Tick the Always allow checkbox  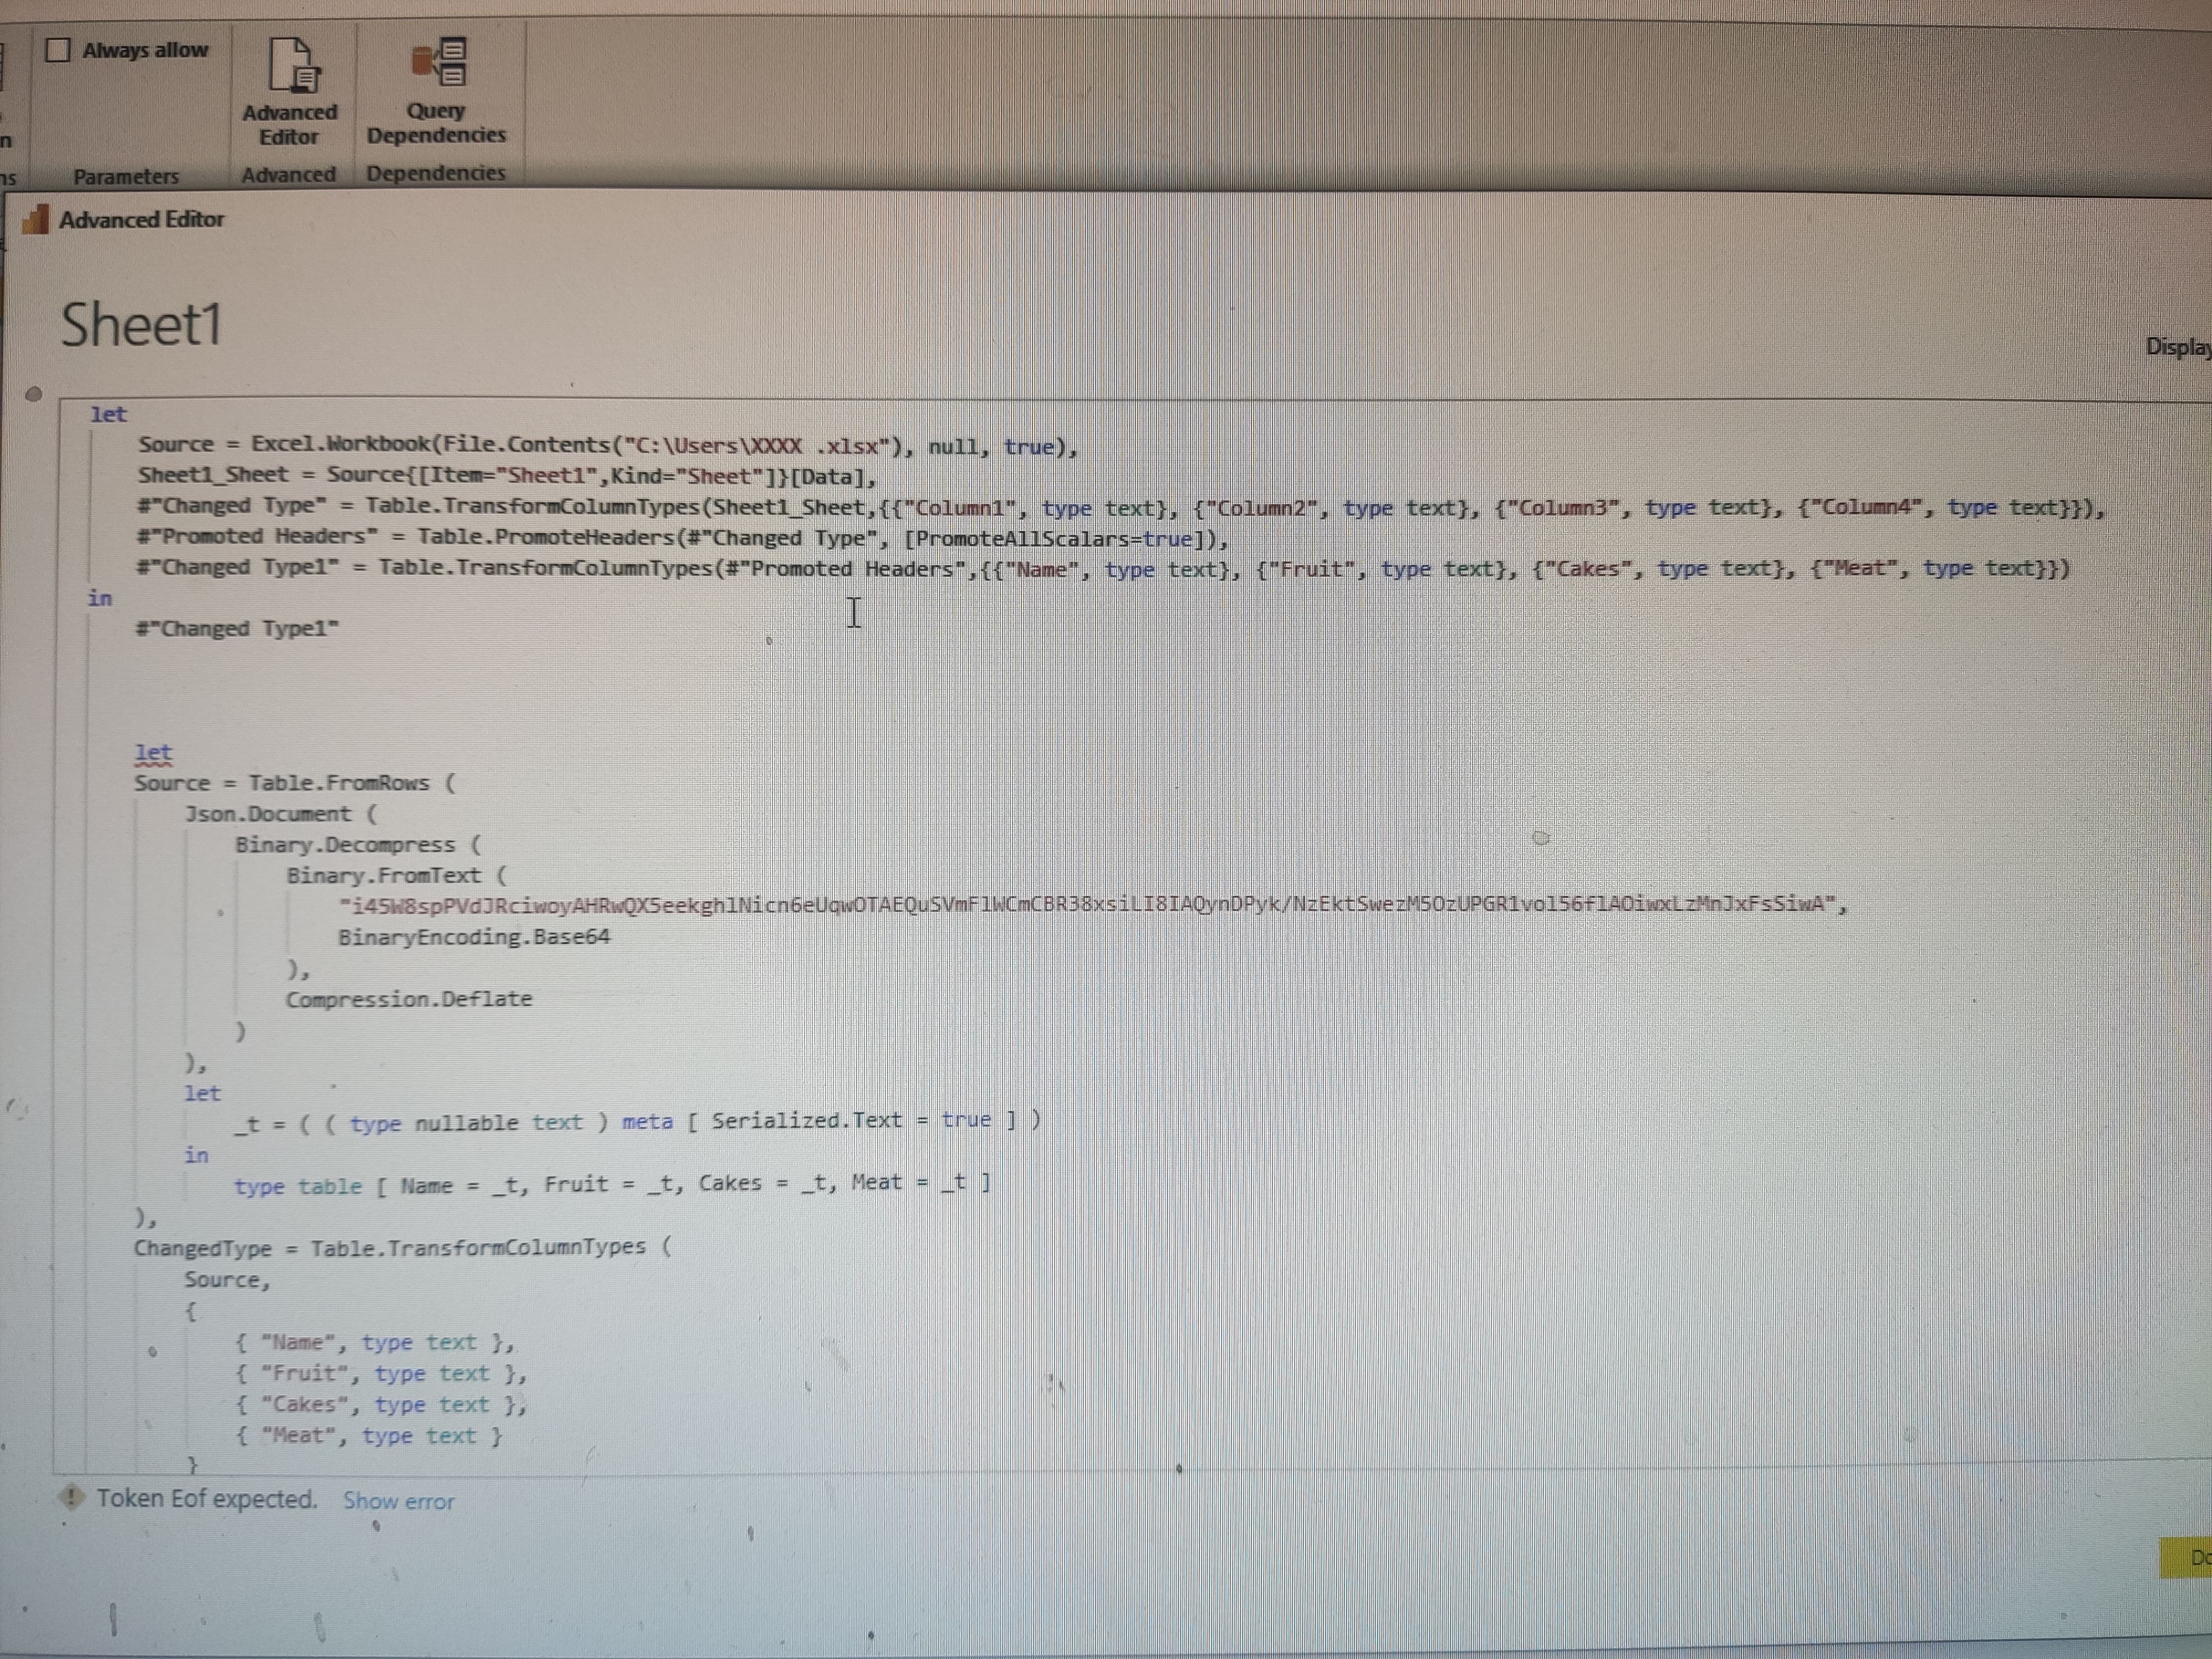click(x=58, y=50)
